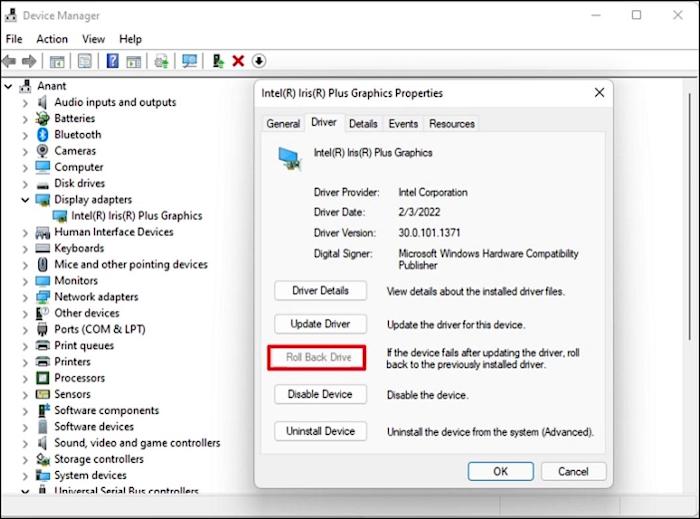Screen dimensions: 700x519
Task: Click the circled down-arrow toolbar icon
Action: (x=259, y=62)
